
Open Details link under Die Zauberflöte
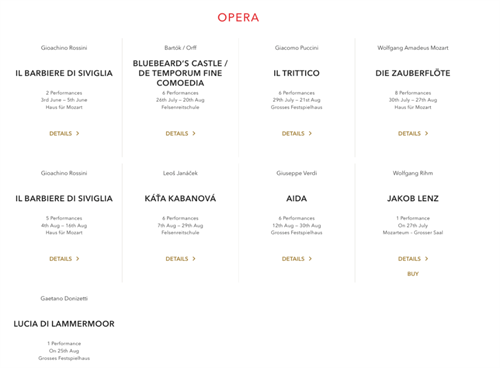tap(413, 133)
